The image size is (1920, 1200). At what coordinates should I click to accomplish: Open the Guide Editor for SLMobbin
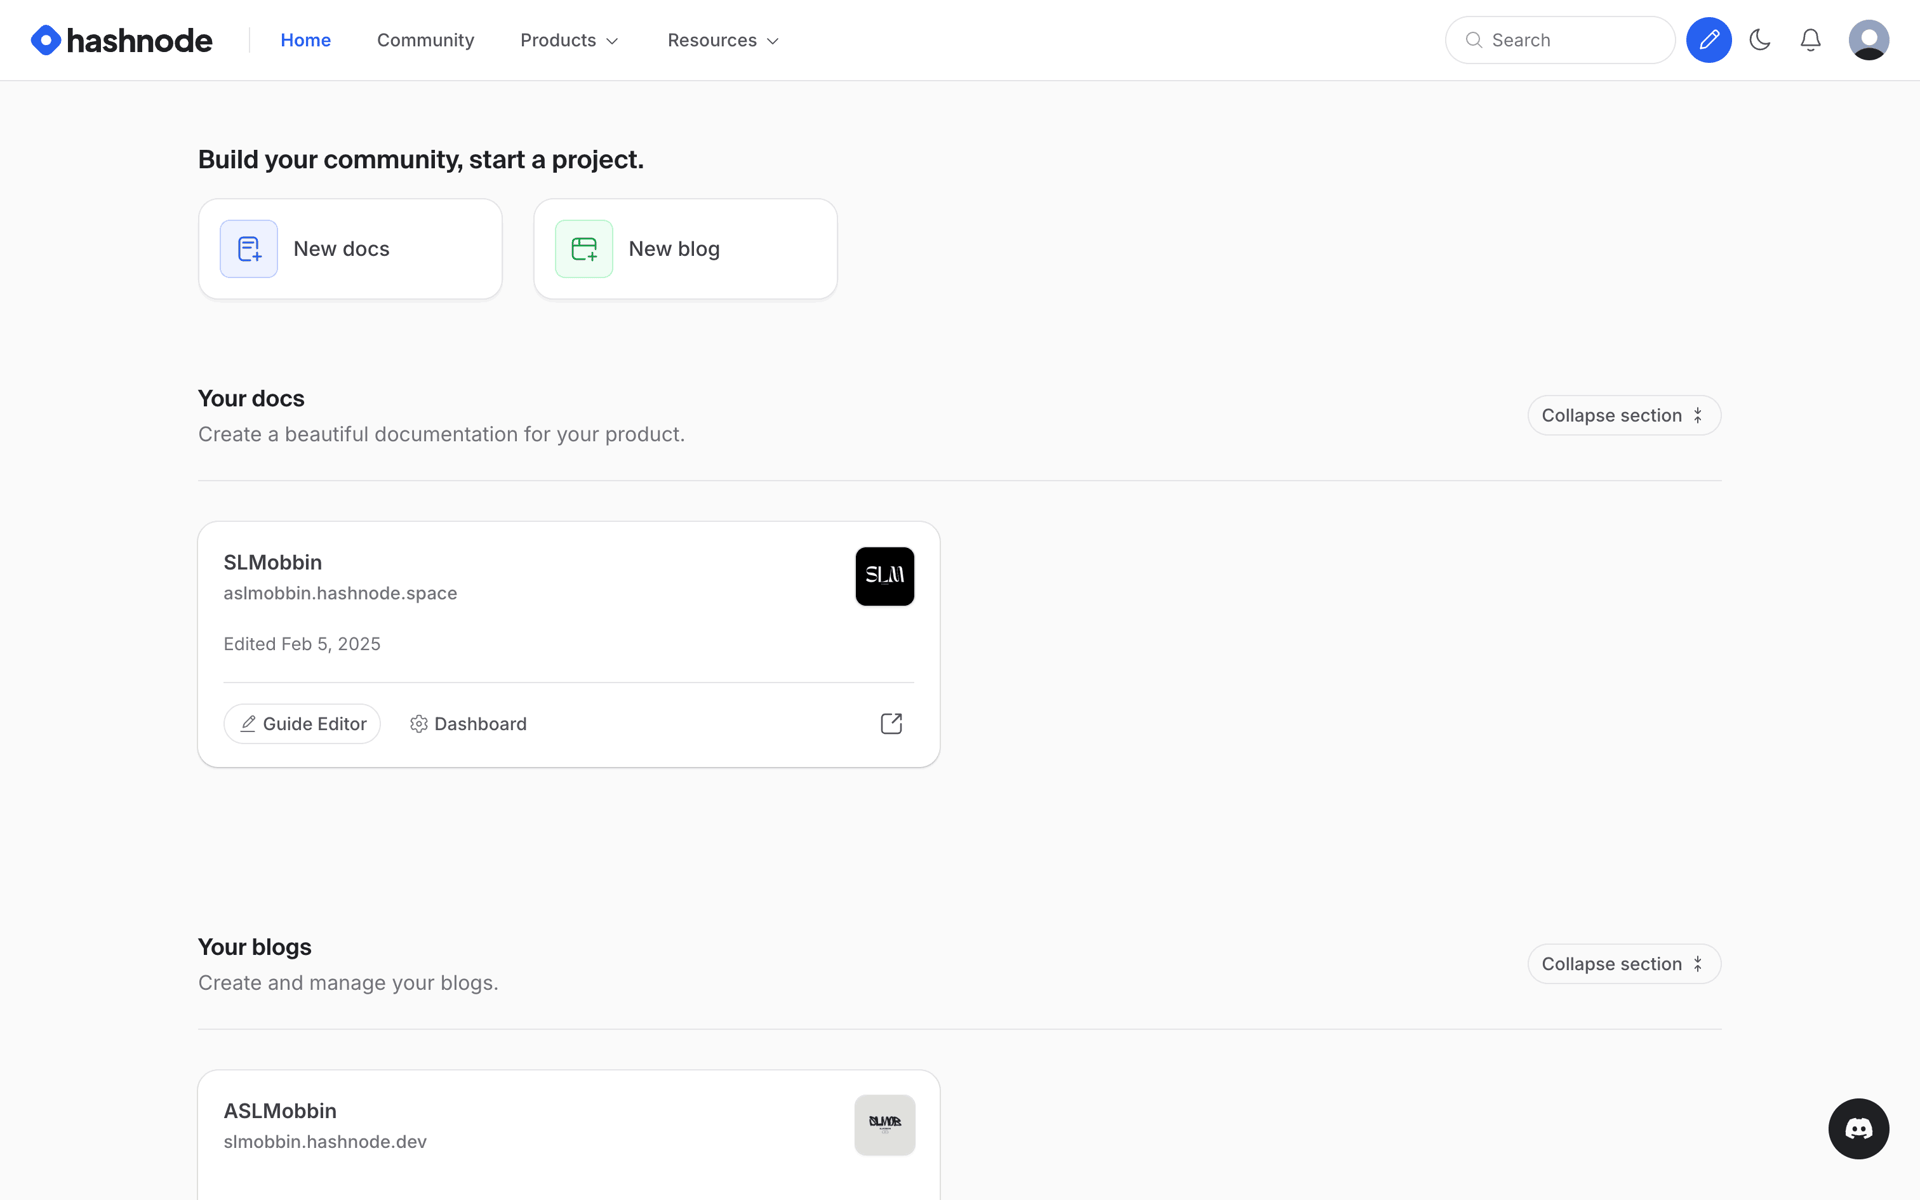click(302, 724)
